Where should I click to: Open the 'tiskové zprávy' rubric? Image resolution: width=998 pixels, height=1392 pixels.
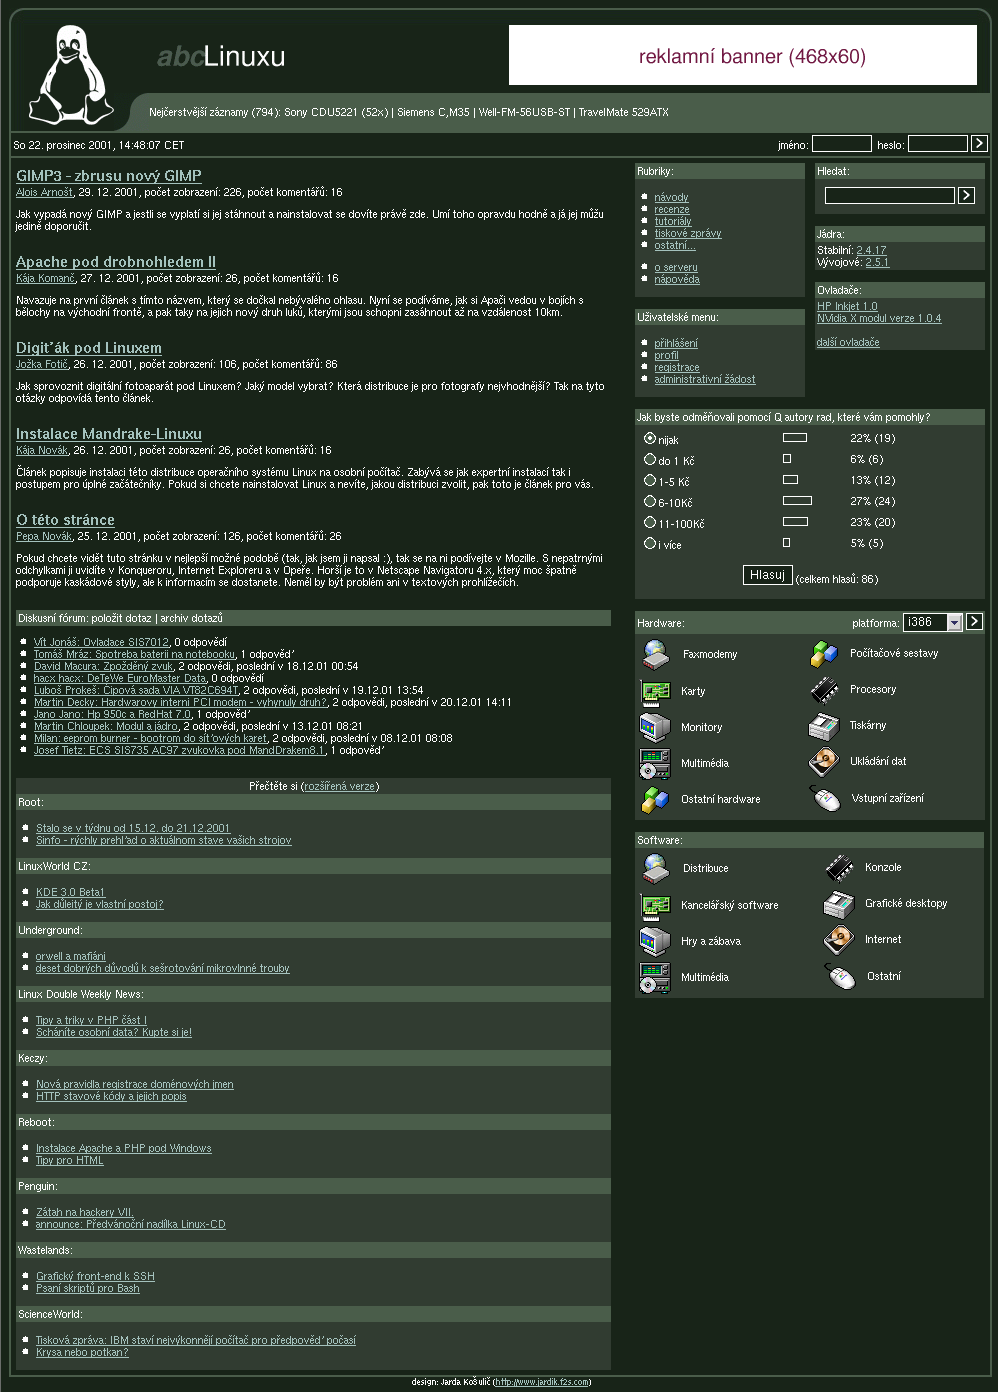[688, 233]
